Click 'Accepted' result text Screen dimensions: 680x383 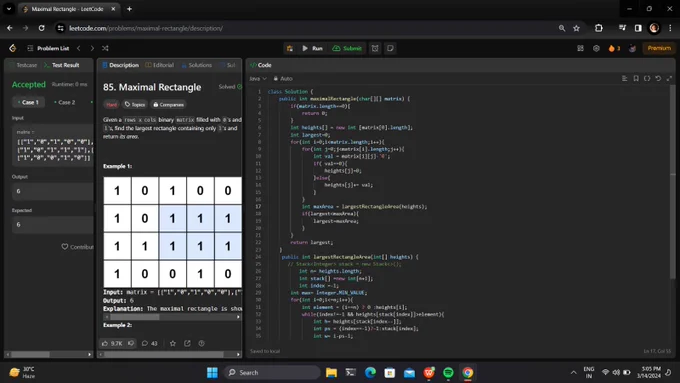(29, 85)
